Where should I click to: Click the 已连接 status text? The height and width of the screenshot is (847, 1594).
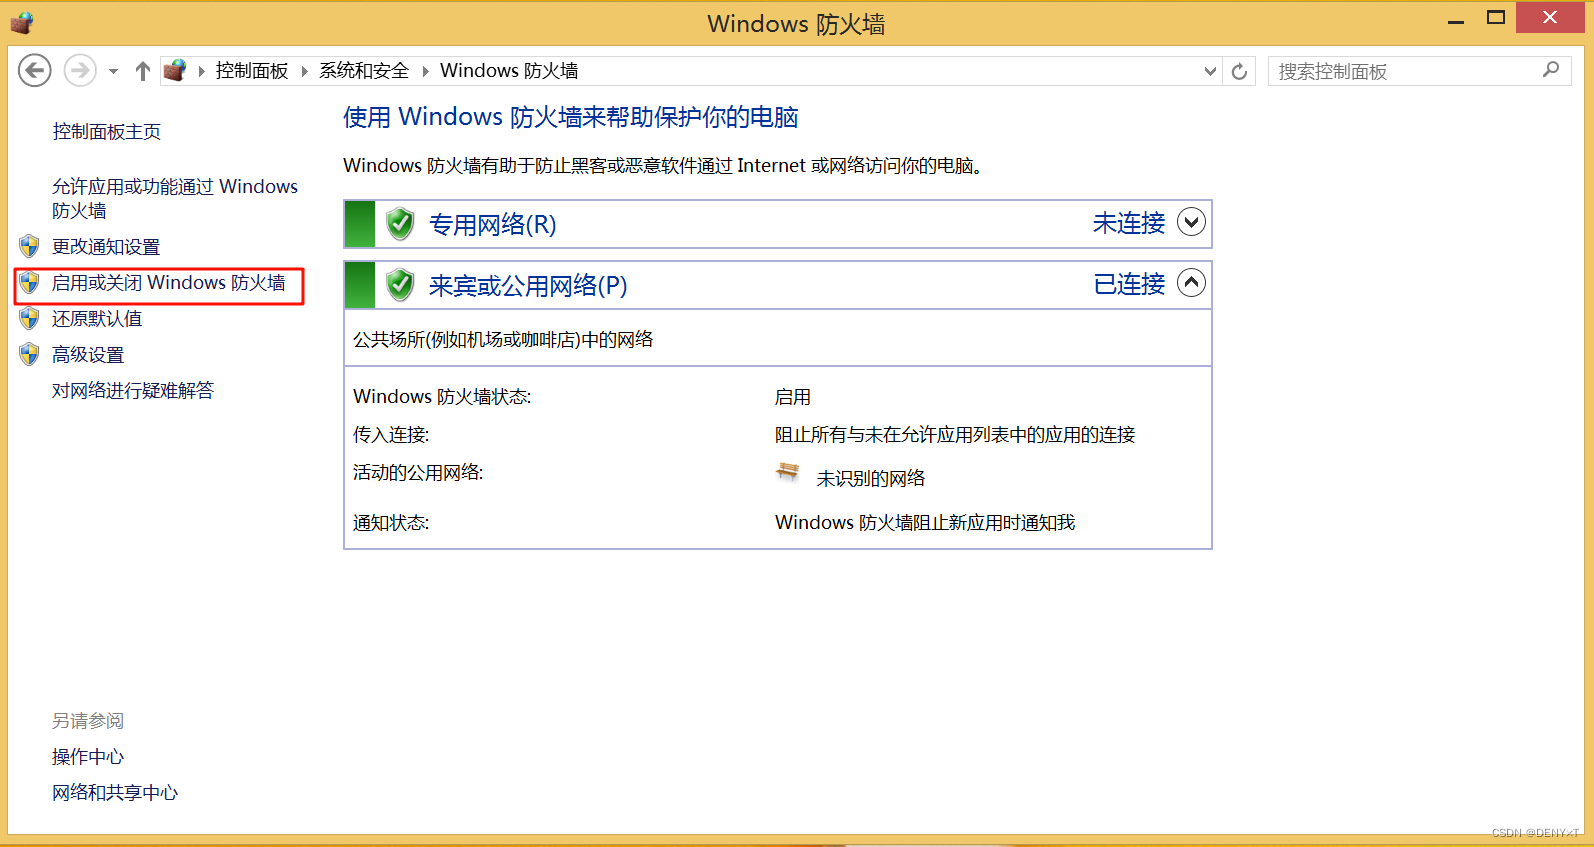(x=1129, y=284)
